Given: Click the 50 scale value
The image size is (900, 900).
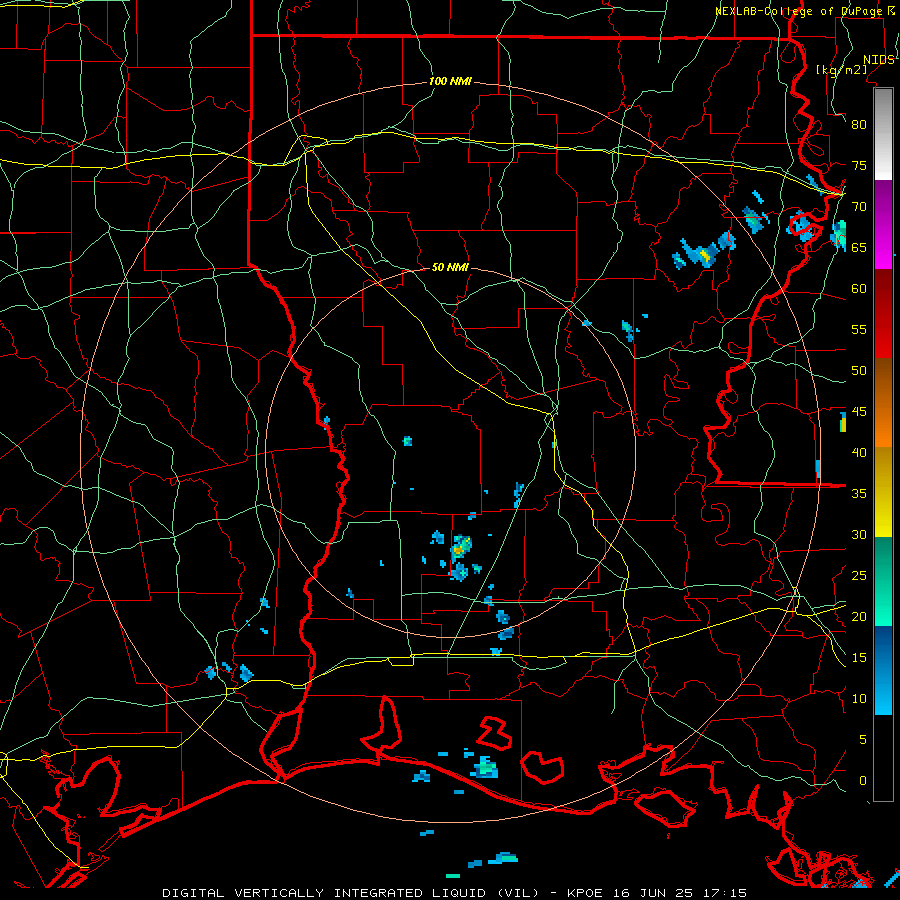Looking at the screenshot, I should (859, 371).
